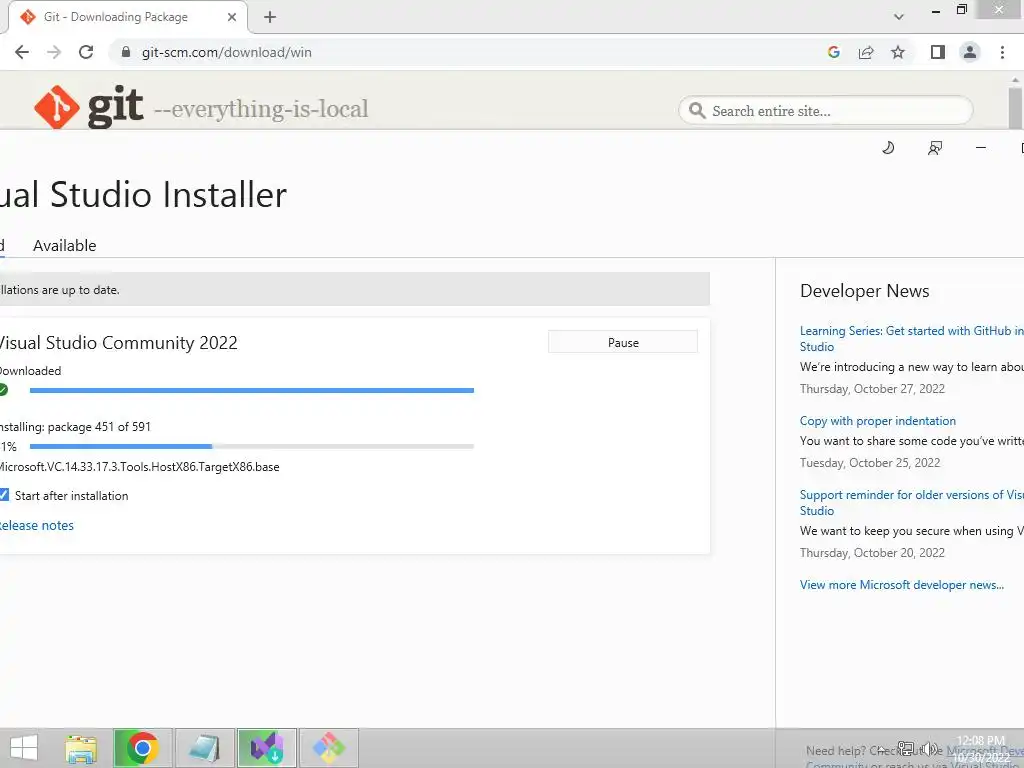Share this page via share icon
Screen dimensions: 1024x768
click(866, 52)
